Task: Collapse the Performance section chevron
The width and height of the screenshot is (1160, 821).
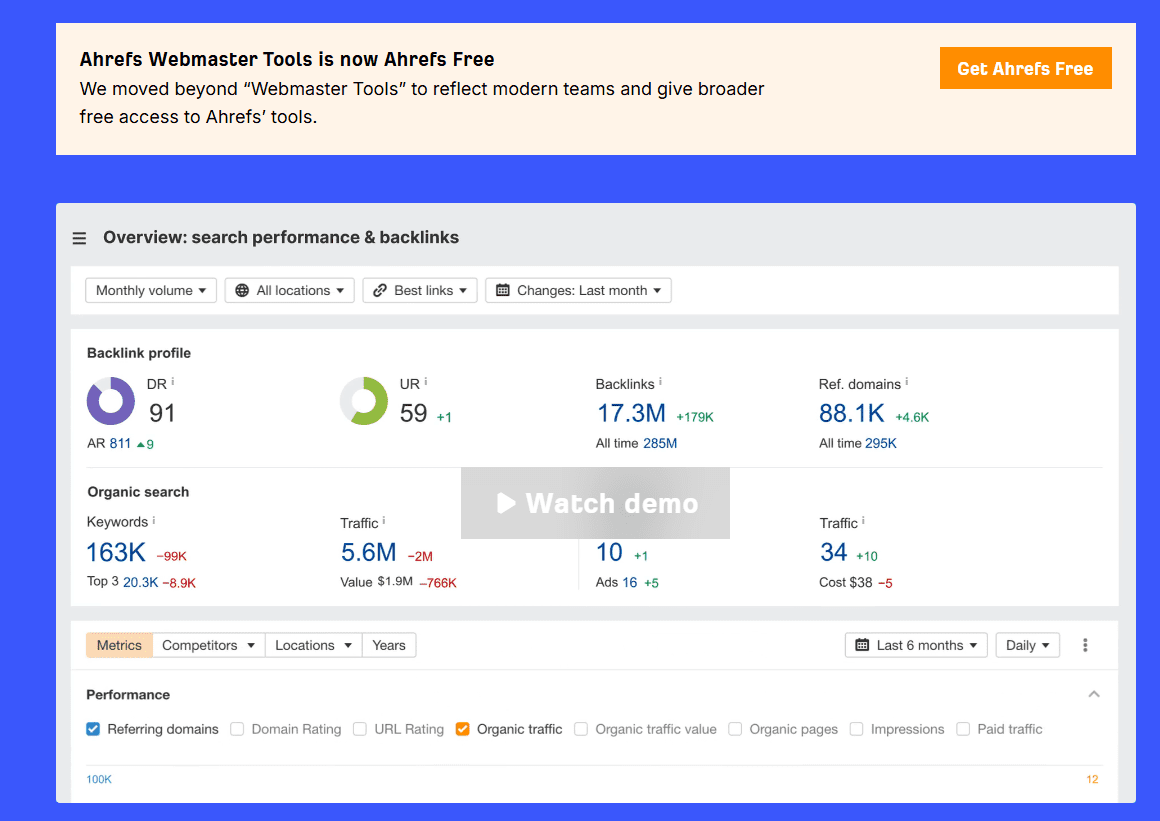Action: [1094, 694]
